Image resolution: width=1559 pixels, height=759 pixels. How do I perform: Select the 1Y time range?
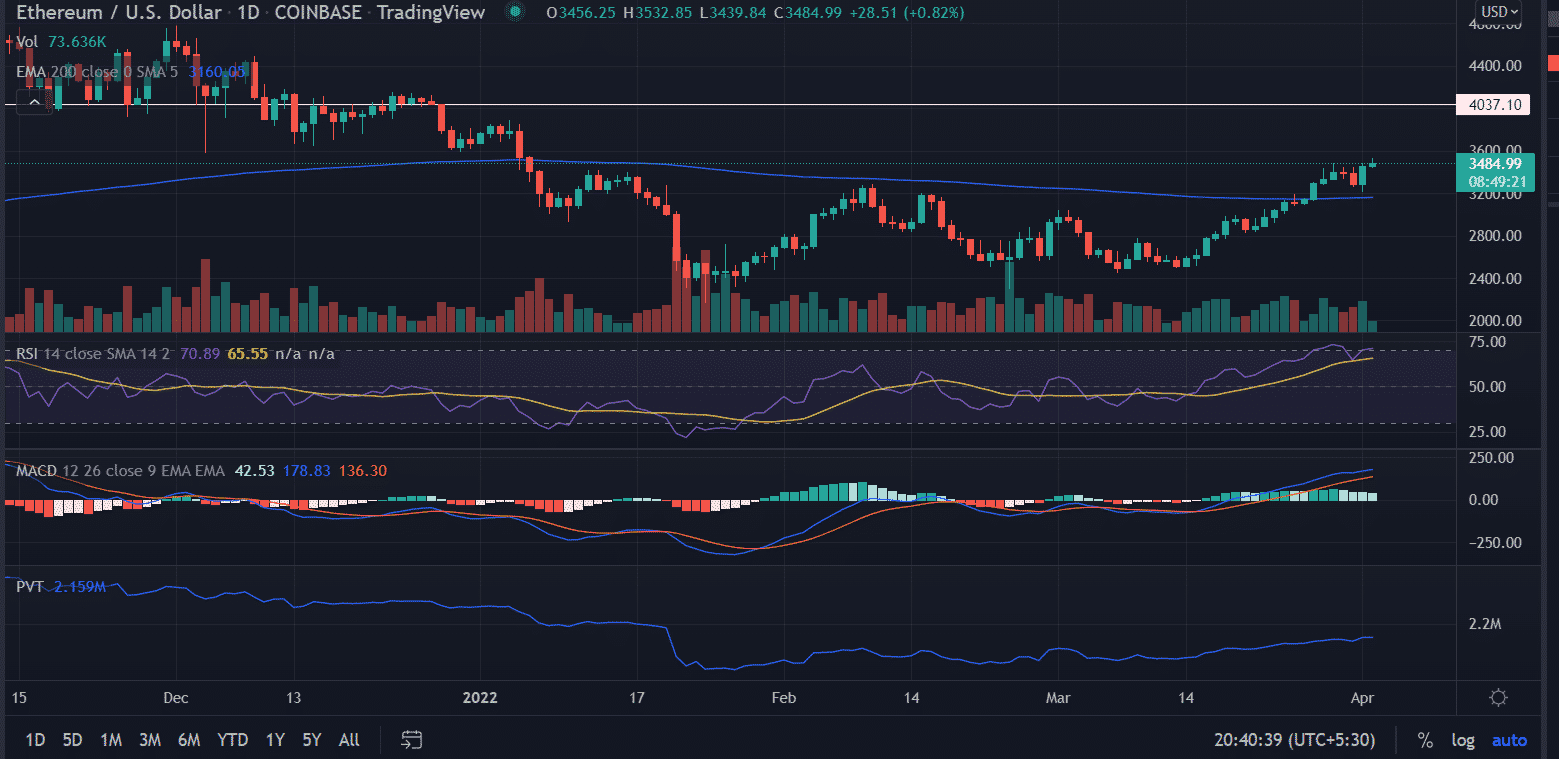(275, 740)
